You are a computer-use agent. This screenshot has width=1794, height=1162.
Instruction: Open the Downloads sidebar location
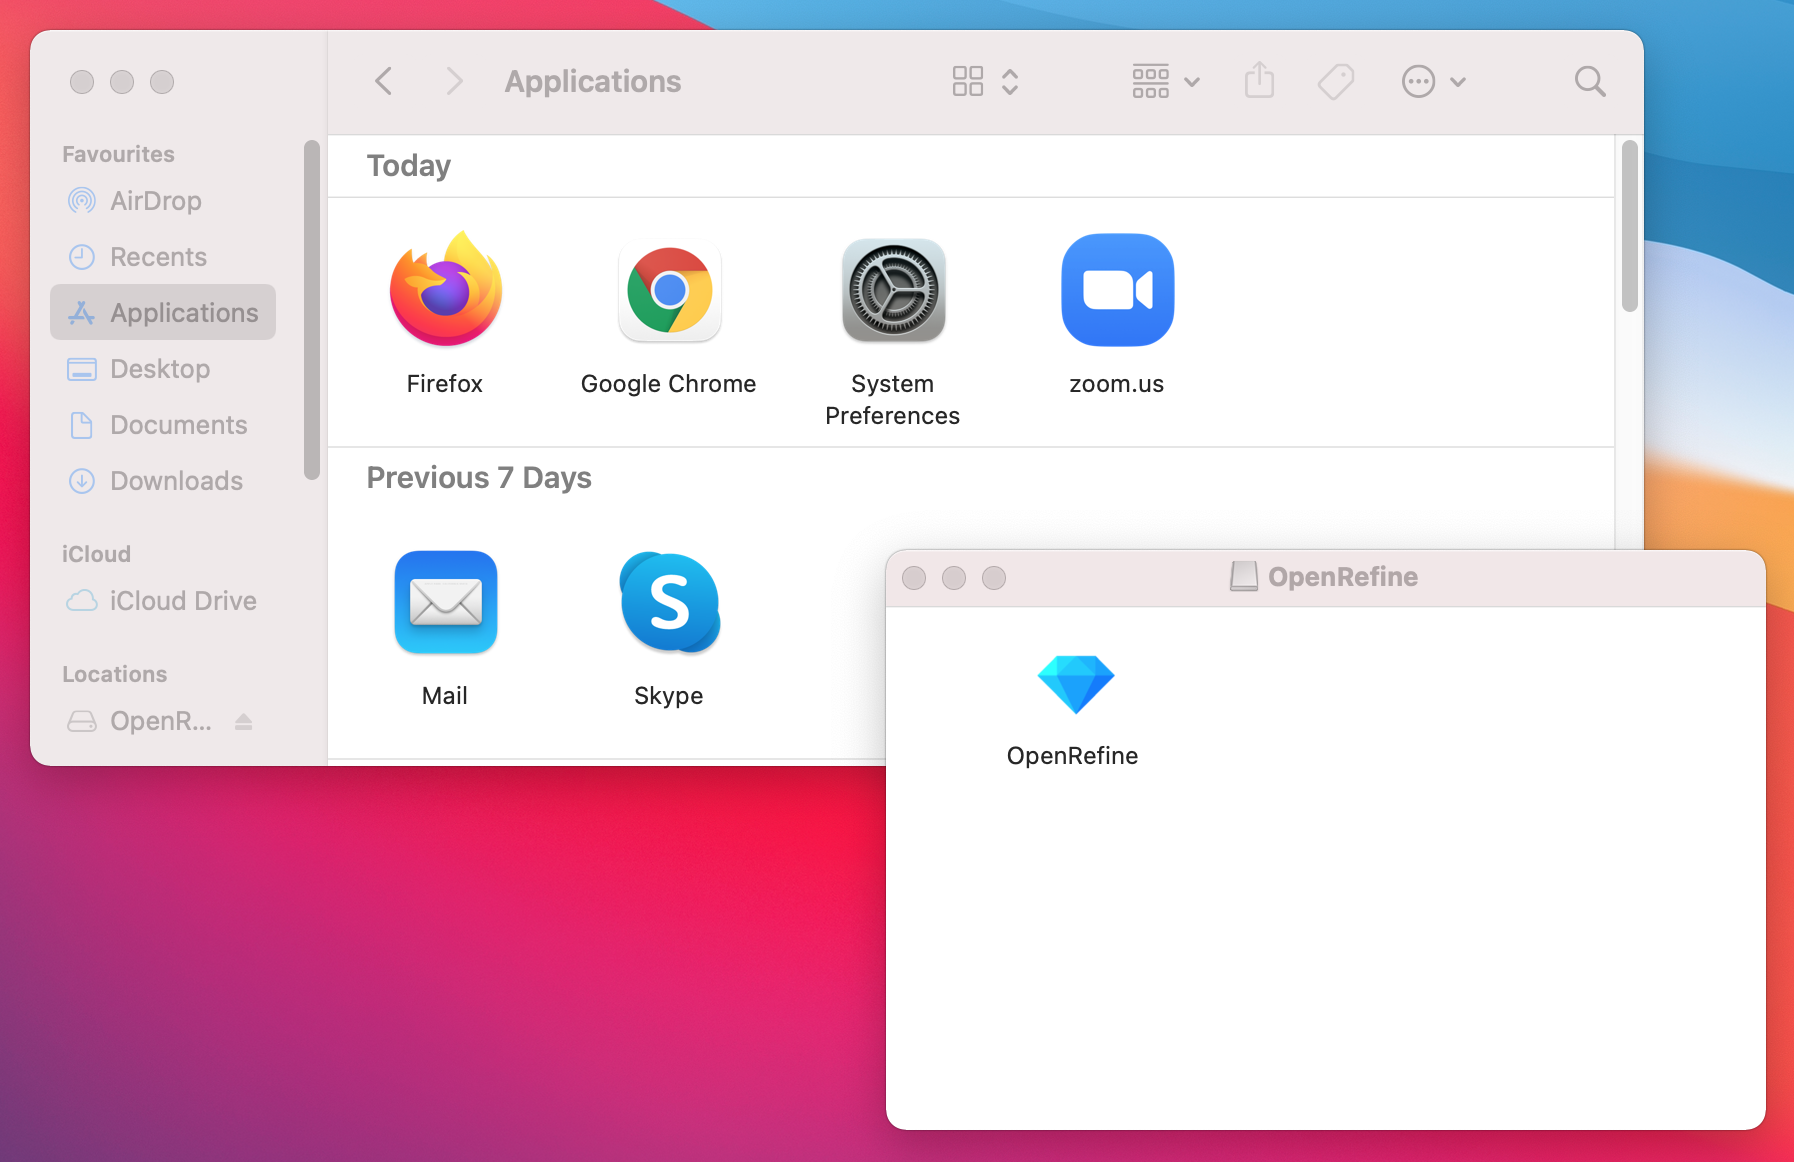point(176,481)
